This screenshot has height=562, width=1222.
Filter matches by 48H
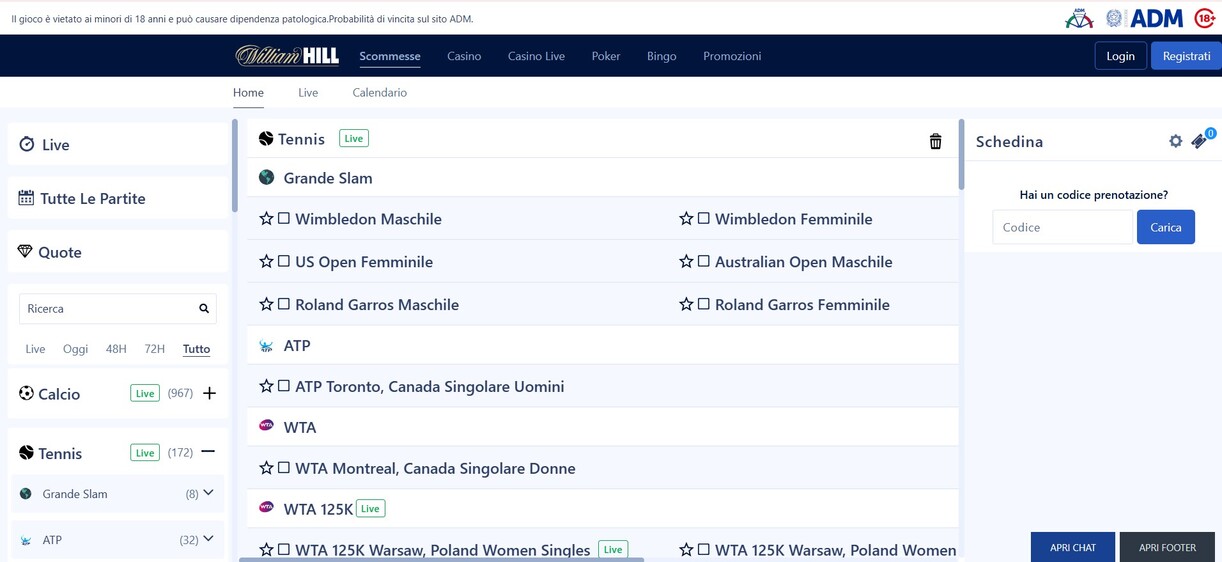point(116,349)
